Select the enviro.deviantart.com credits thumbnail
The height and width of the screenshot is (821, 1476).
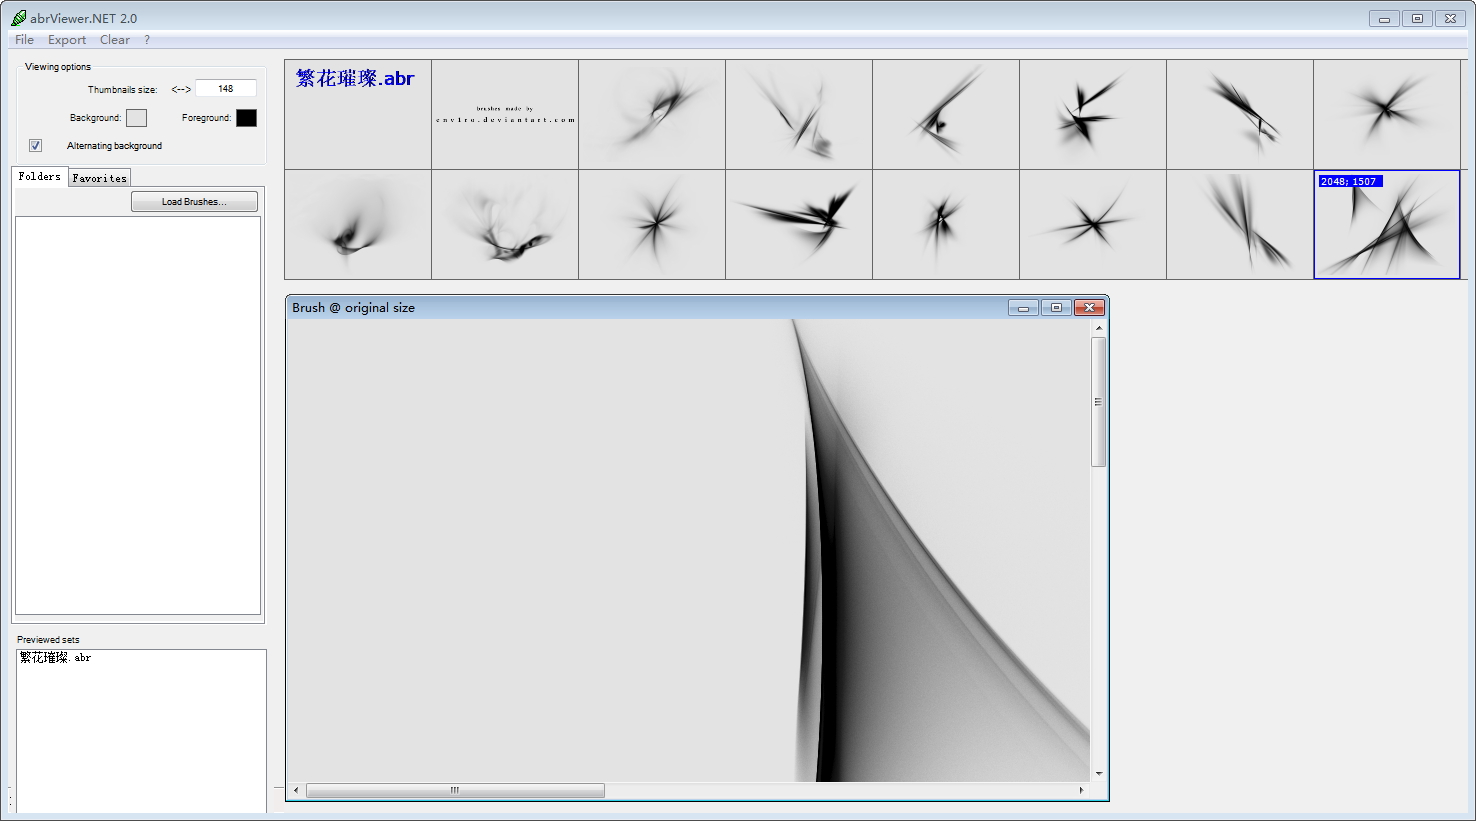coord(505,114)
